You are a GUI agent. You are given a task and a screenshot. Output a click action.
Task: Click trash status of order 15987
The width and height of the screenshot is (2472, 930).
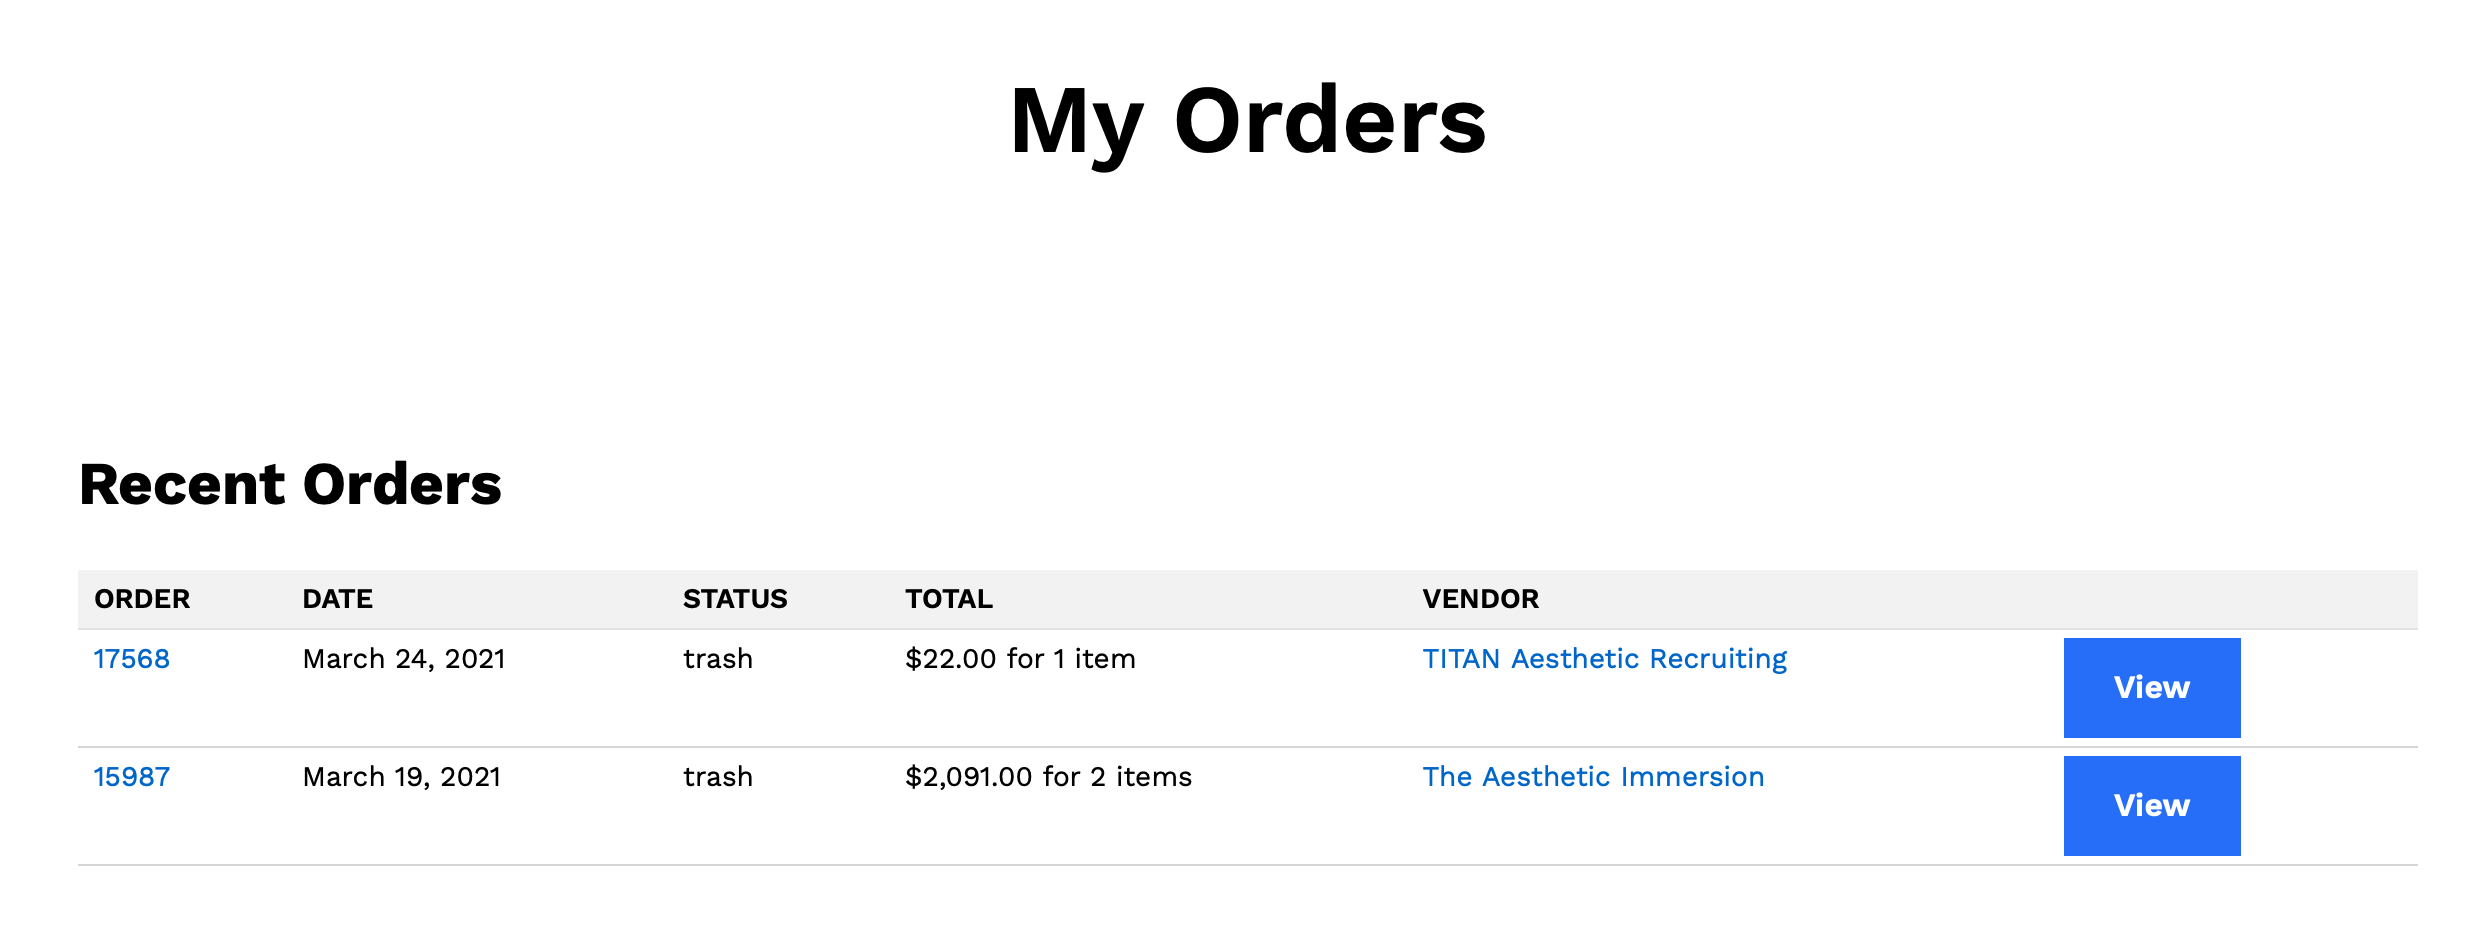[x=718, y=777]
